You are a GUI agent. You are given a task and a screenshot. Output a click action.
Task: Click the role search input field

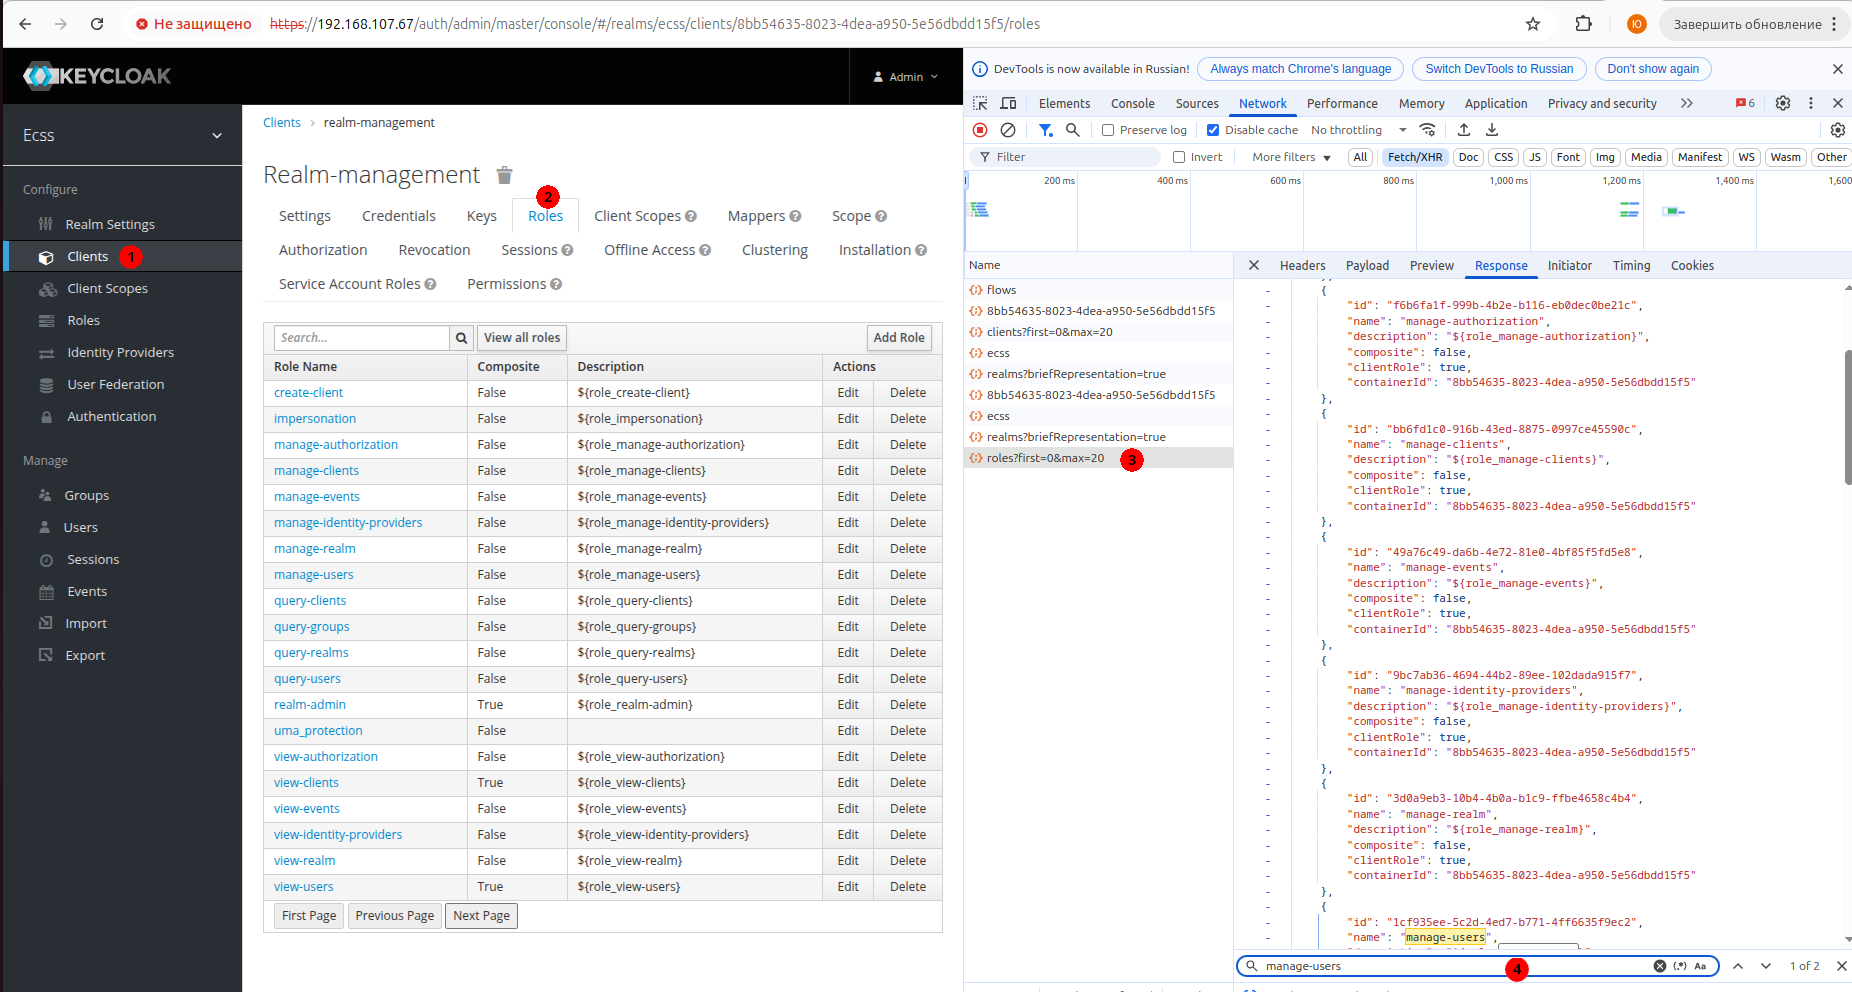(361, 338)
